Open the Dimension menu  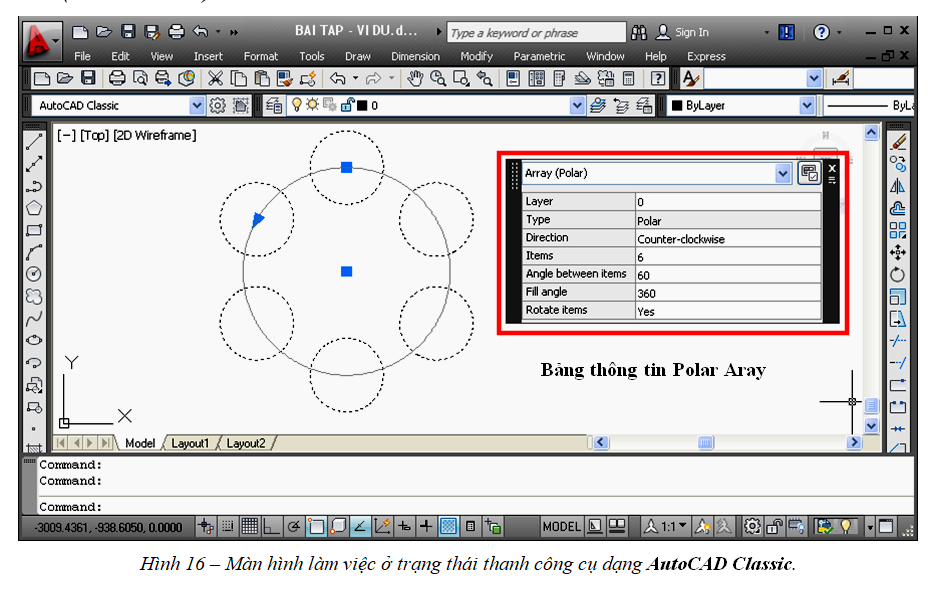415,56
